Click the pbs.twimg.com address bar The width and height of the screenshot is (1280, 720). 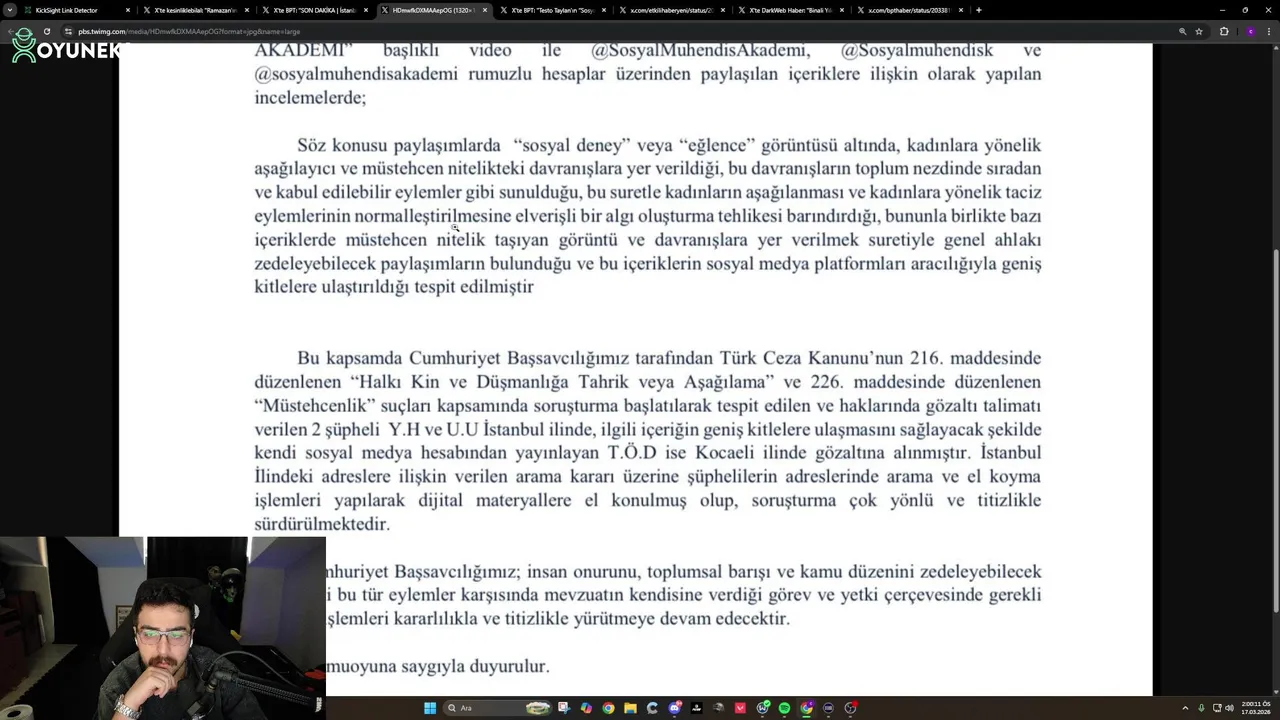[x=620, y=31]
